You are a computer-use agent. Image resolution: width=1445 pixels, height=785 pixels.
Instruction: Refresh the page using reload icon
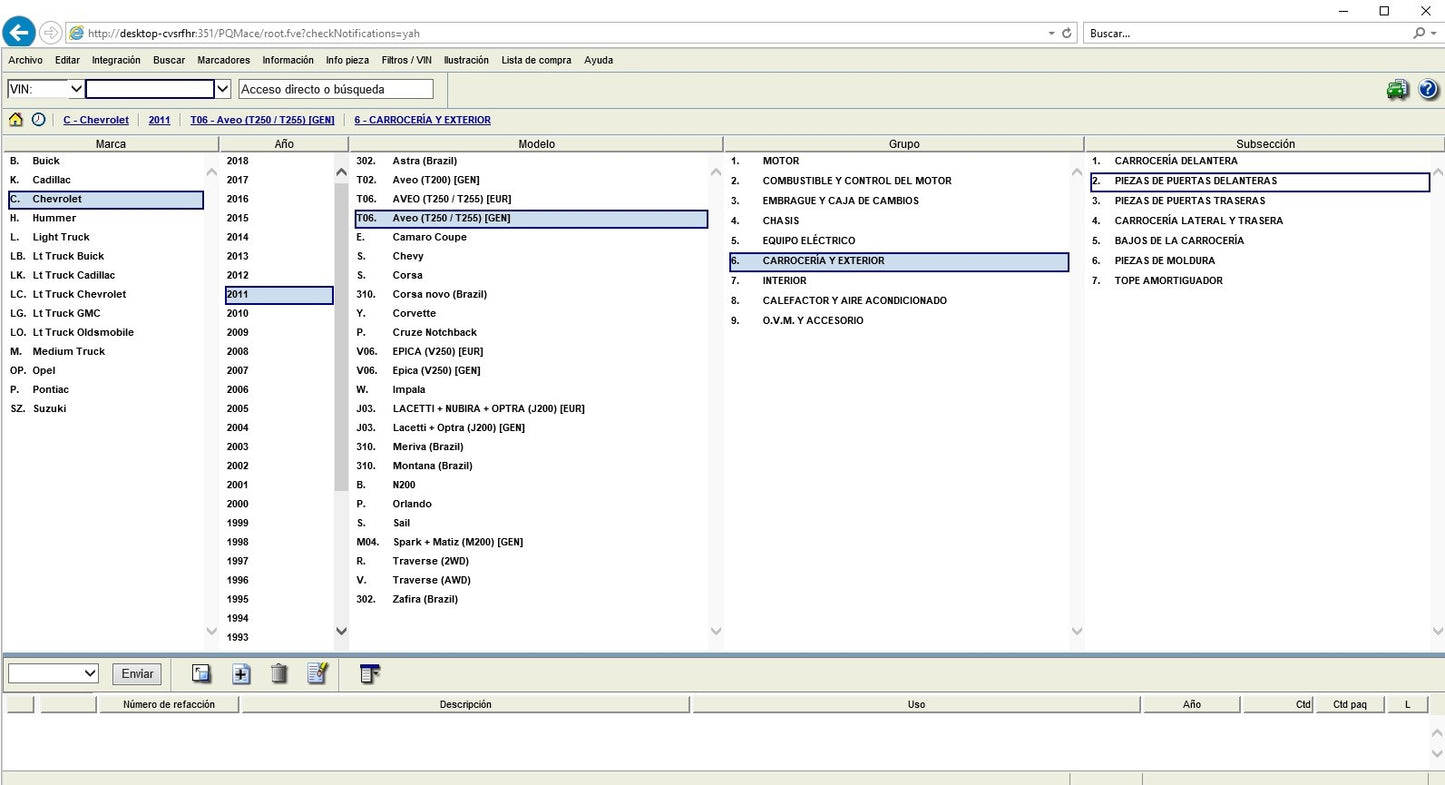(x=1067, y=33)
